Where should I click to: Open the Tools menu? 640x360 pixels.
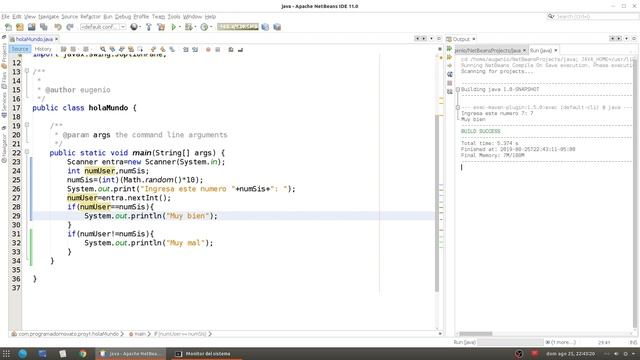tap(174, 17)
